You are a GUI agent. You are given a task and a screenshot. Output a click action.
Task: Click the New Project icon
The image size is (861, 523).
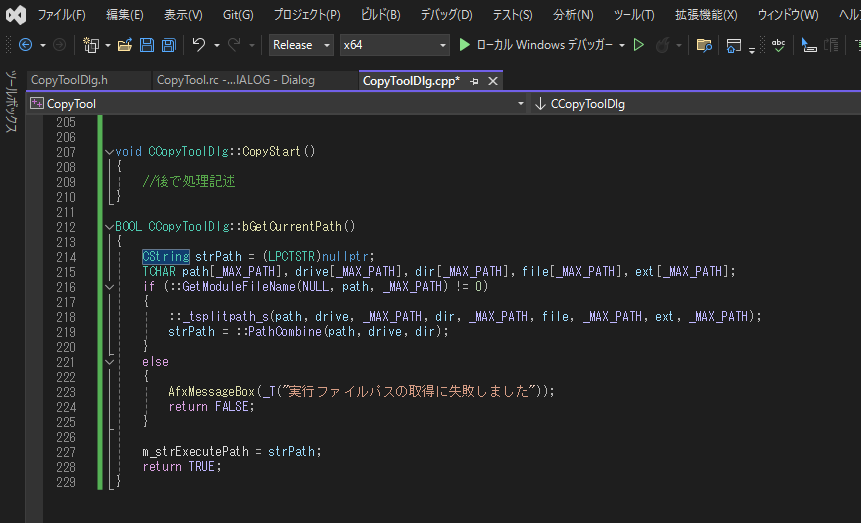(91, 45)
